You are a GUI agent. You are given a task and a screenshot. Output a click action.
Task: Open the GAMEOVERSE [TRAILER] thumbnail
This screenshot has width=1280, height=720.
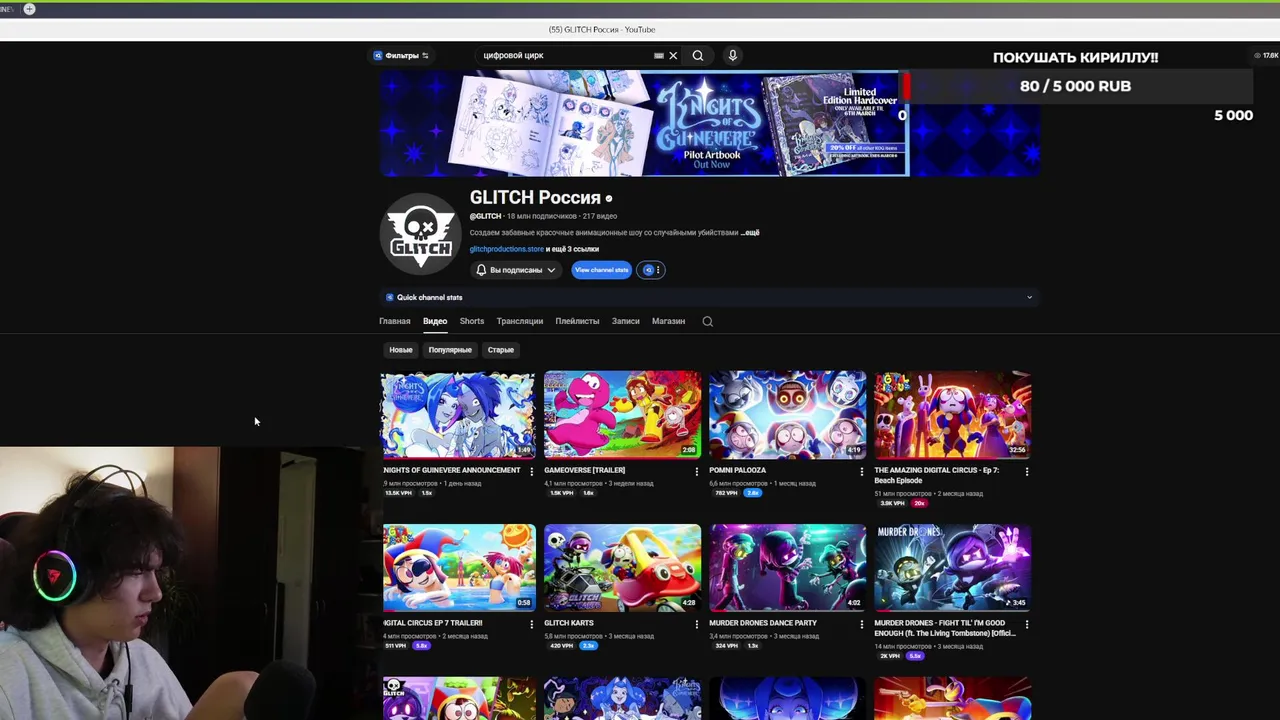622,415
